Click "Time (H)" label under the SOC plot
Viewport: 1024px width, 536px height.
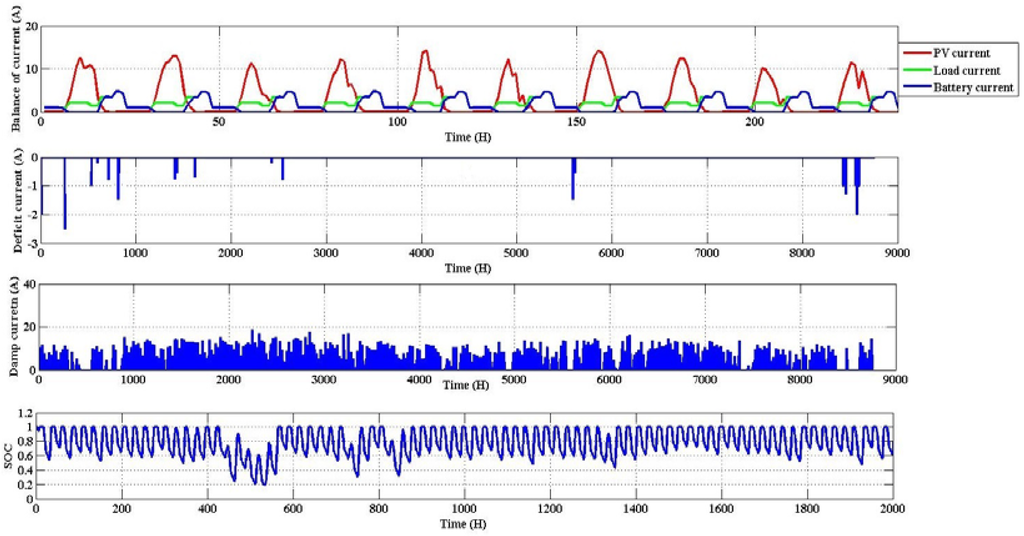coord(464,522)
